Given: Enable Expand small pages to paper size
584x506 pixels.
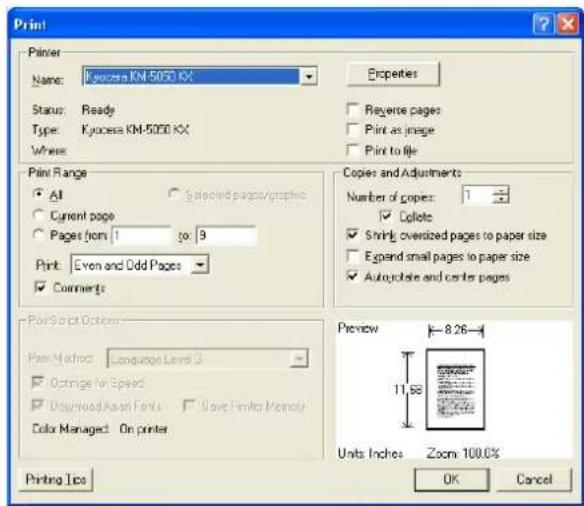Looking at the screenshot, I should (x=352, y=256).
